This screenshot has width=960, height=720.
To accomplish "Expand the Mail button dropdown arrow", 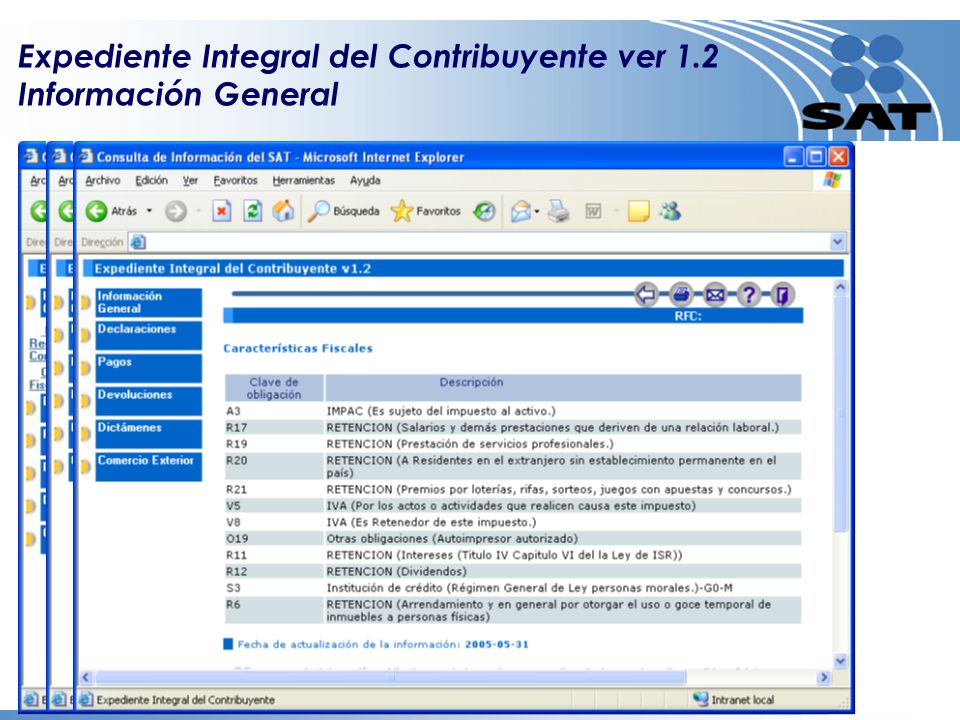I will point(537,212).
